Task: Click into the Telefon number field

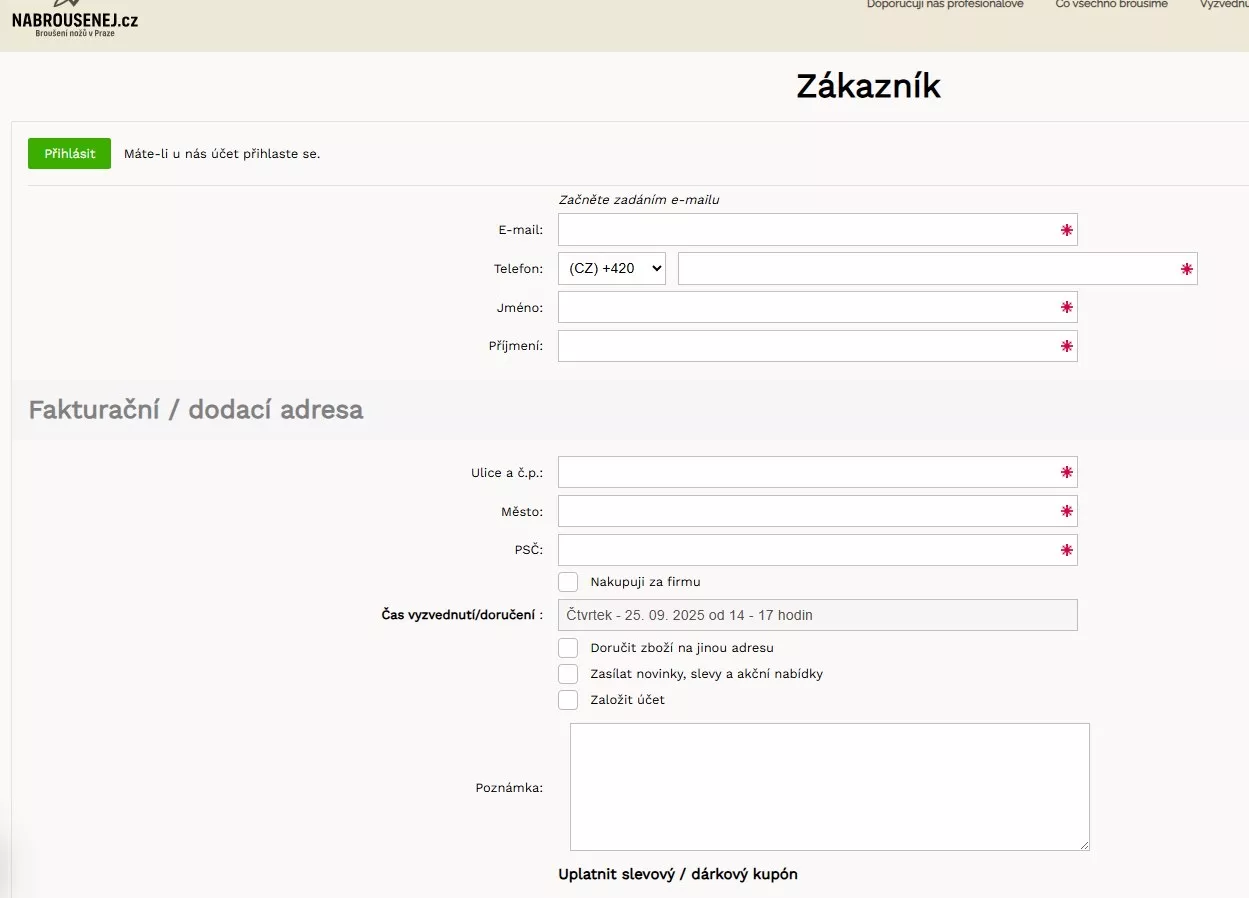Action: 937,268
